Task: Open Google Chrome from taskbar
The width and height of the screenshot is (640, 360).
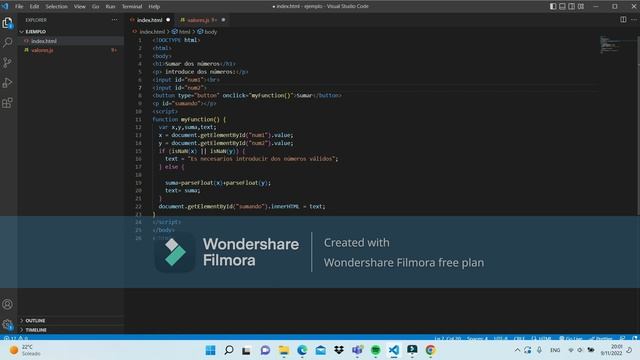Action: 430,350
